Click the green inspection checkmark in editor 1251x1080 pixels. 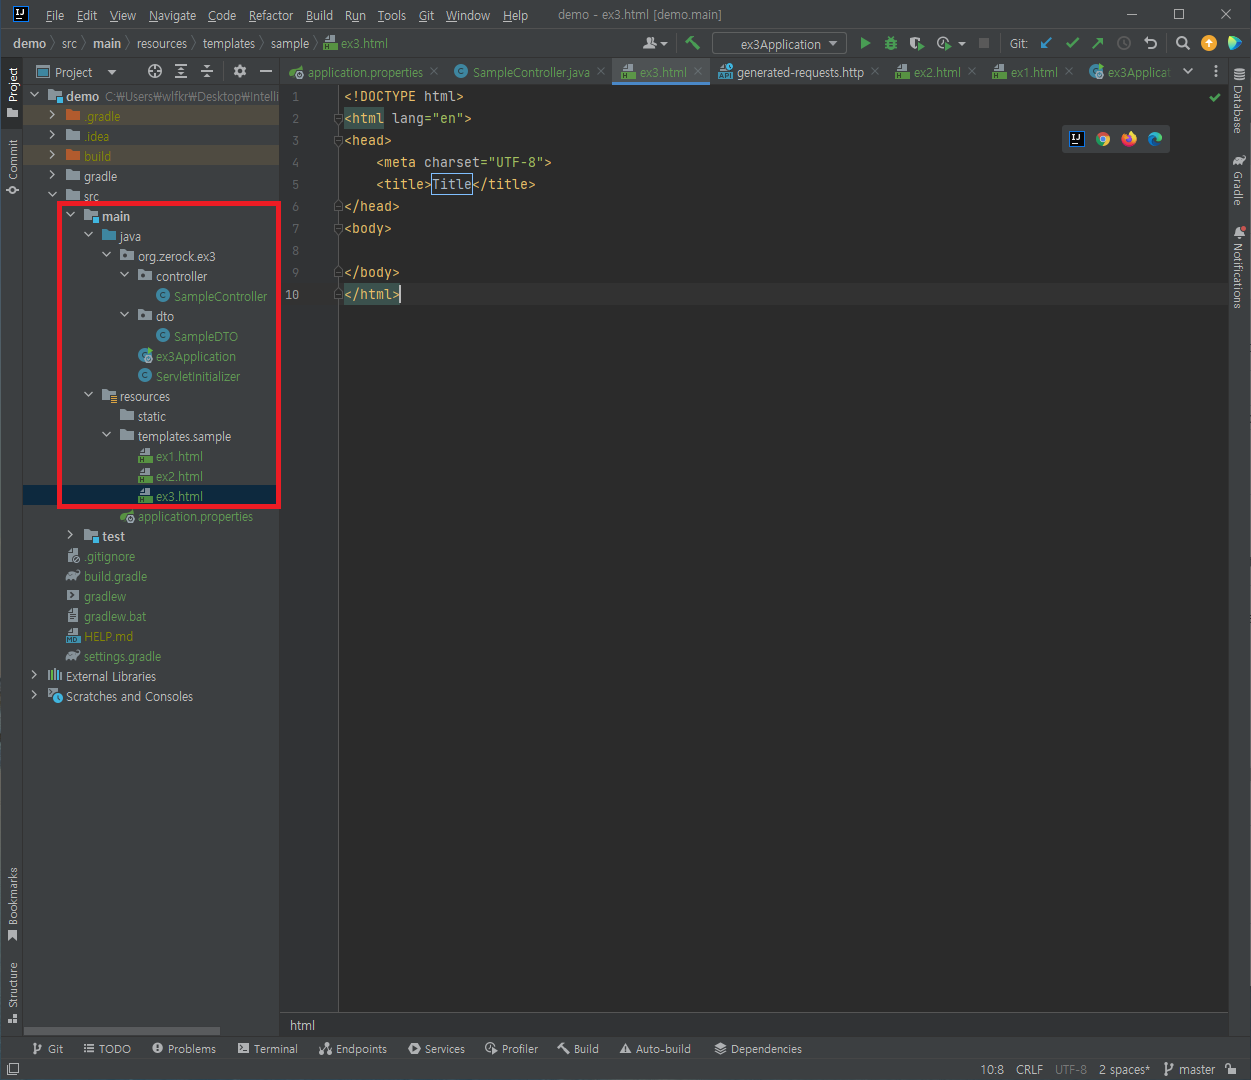click(x=1215, y=97)
